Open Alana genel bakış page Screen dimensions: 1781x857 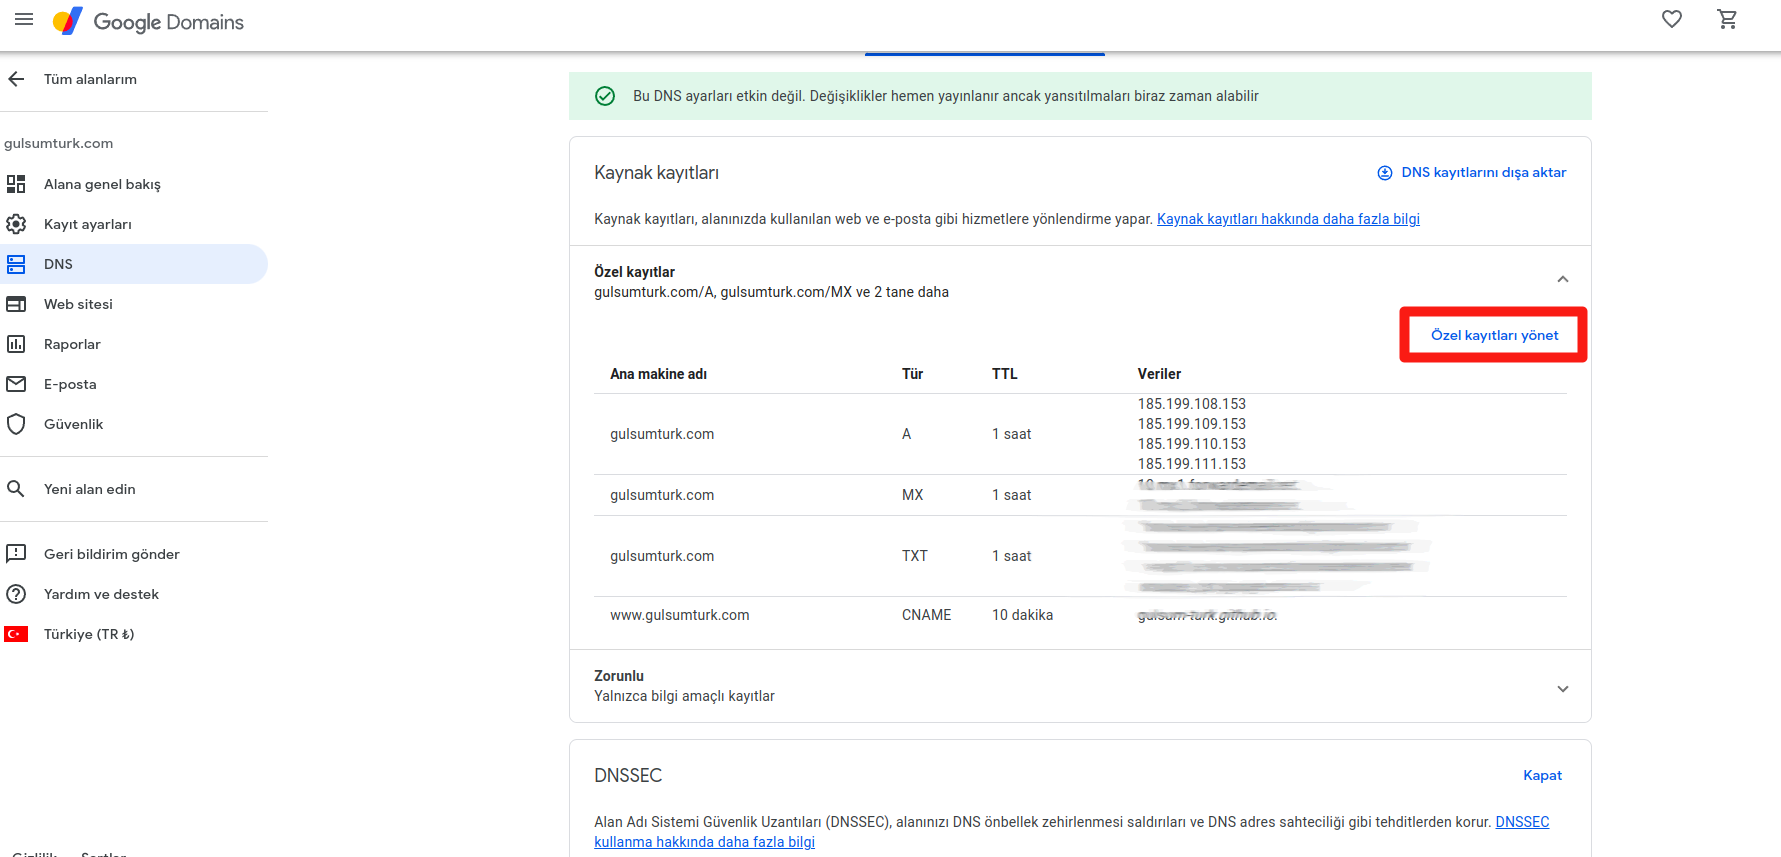click(102, 184)
